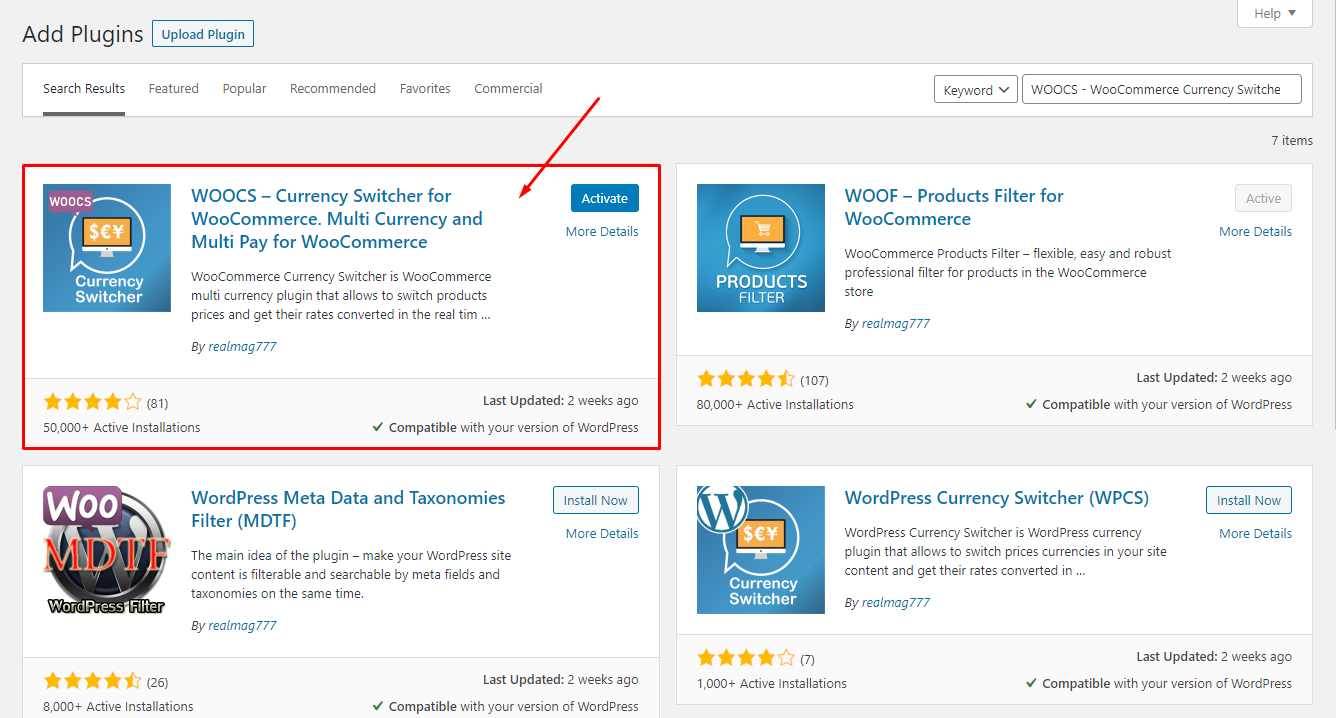
Task: Click the WPCS star rating with (7)
Action: pyautogui.click(x=756, y=659)
